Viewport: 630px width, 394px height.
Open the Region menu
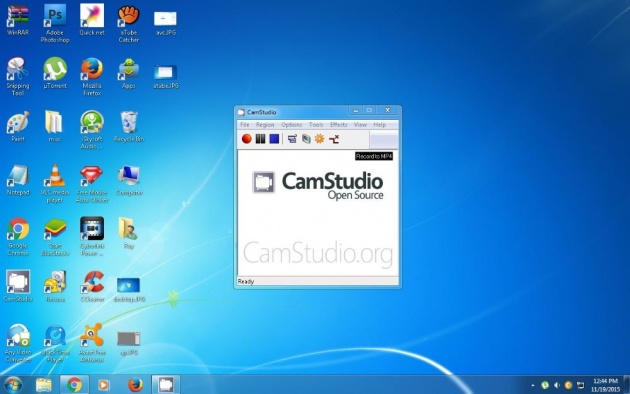tap(265, 125)
